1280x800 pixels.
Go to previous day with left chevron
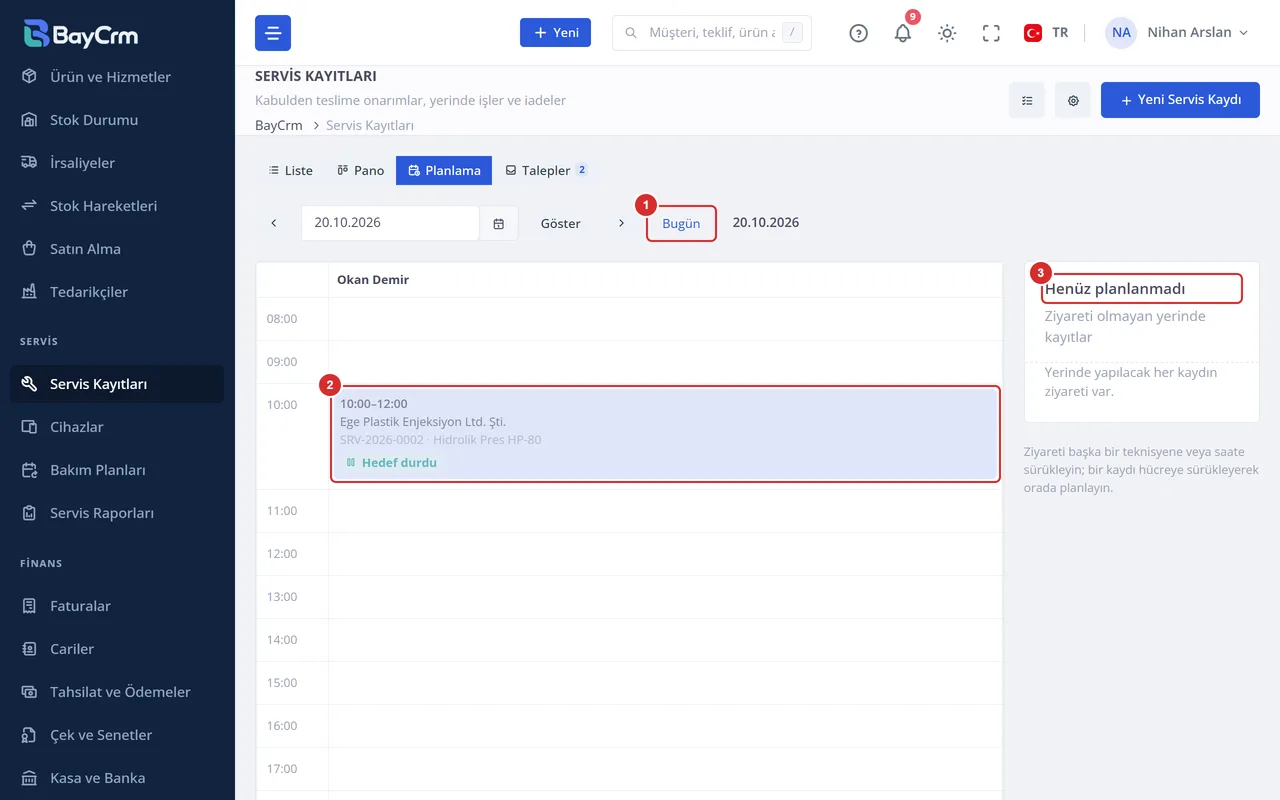tap(274, 223)
